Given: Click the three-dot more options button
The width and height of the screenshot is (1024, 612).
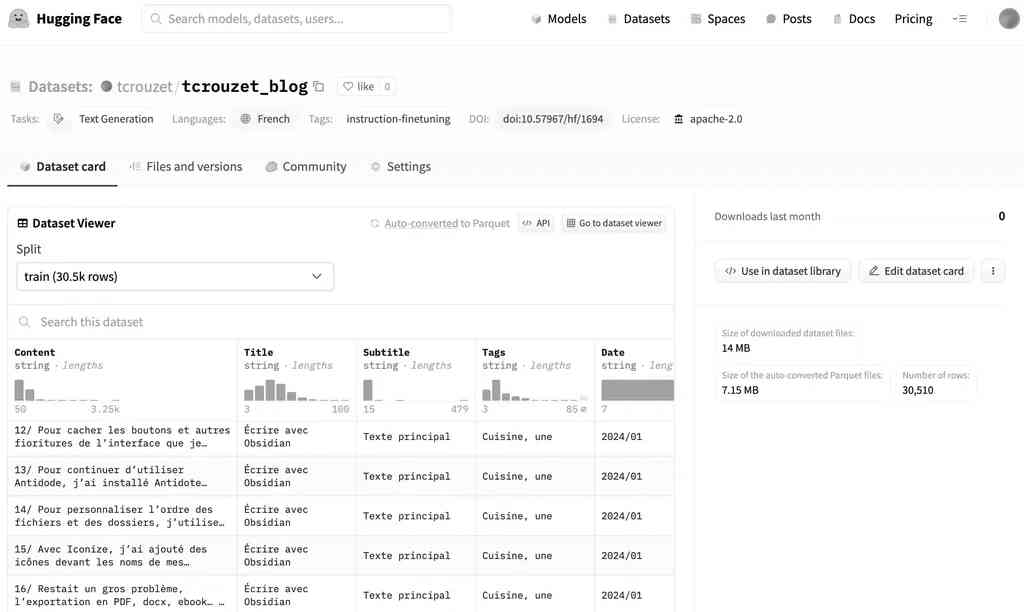Looking at the screenshot, I should (x=993, y=271).
